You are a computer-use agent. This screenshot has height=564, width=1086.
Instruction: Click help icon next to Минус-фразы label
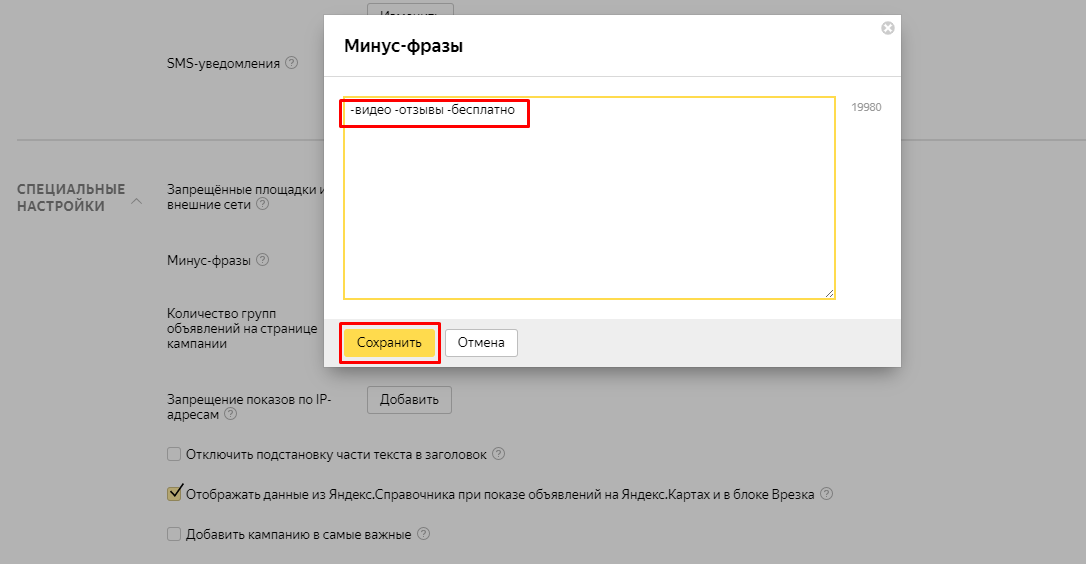click(262, 260)
